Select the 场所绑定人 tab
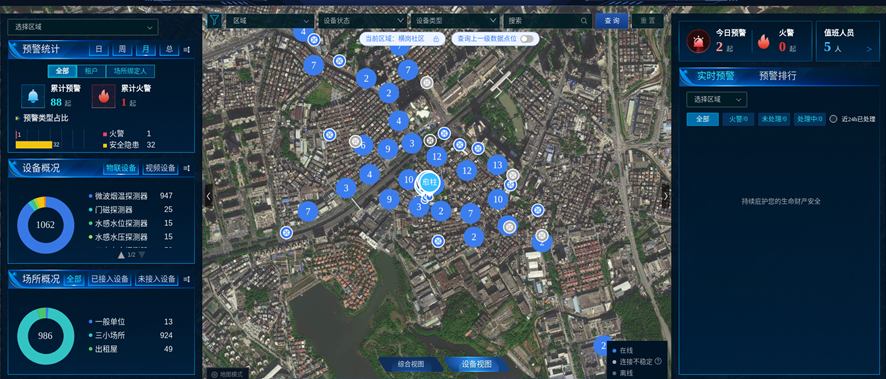This screenshot has width=886, height=379. coord(131,71)
